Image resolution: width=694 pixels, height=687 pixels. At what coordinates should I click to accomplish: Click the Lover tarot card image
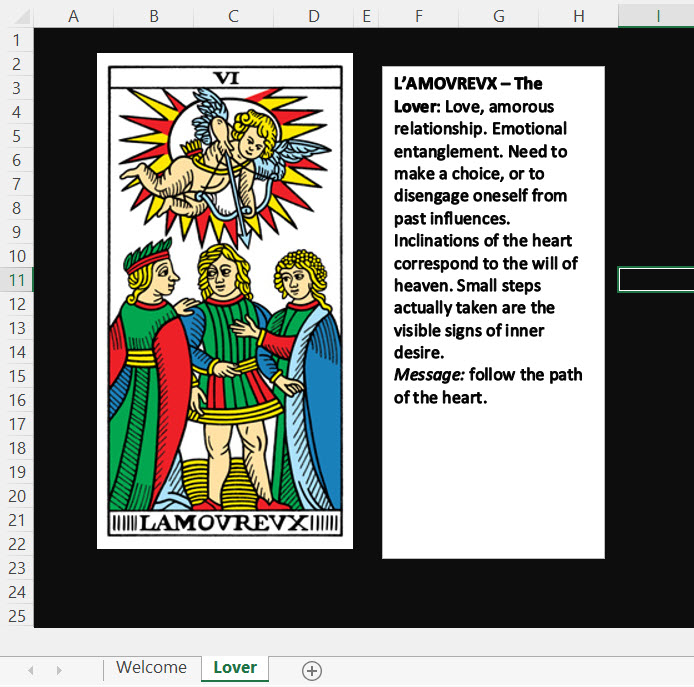pos(225,301)
